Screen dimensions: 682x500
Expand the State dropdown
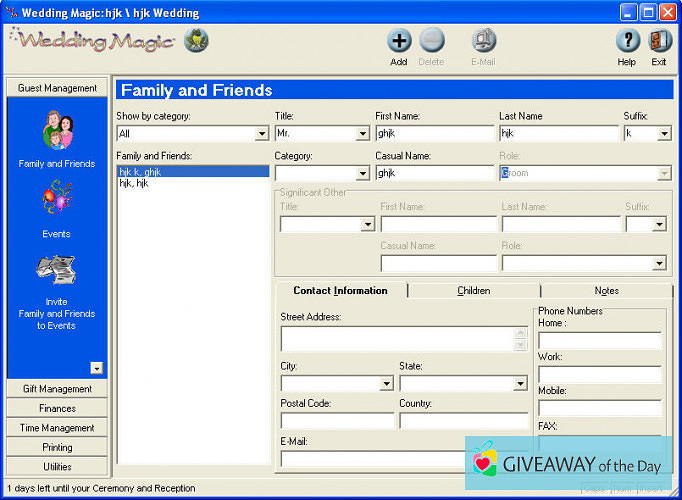520,383
